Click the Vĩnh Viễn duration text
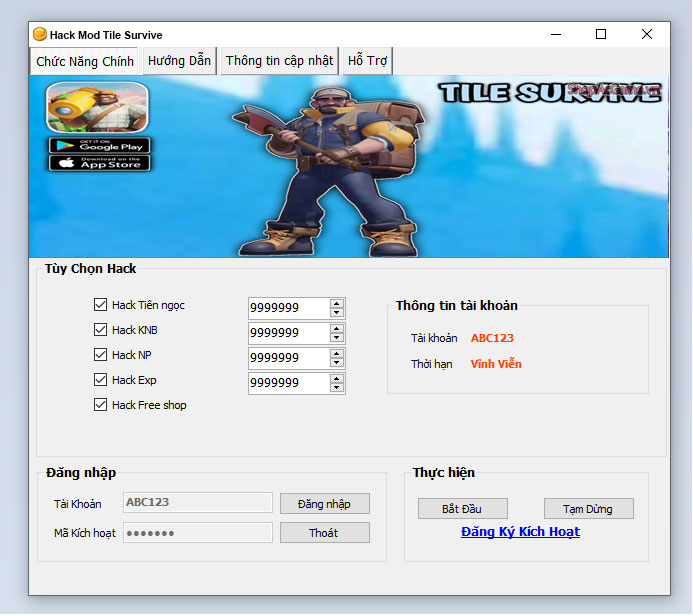Screen dimensions: 693x616 tap(496, 364)
